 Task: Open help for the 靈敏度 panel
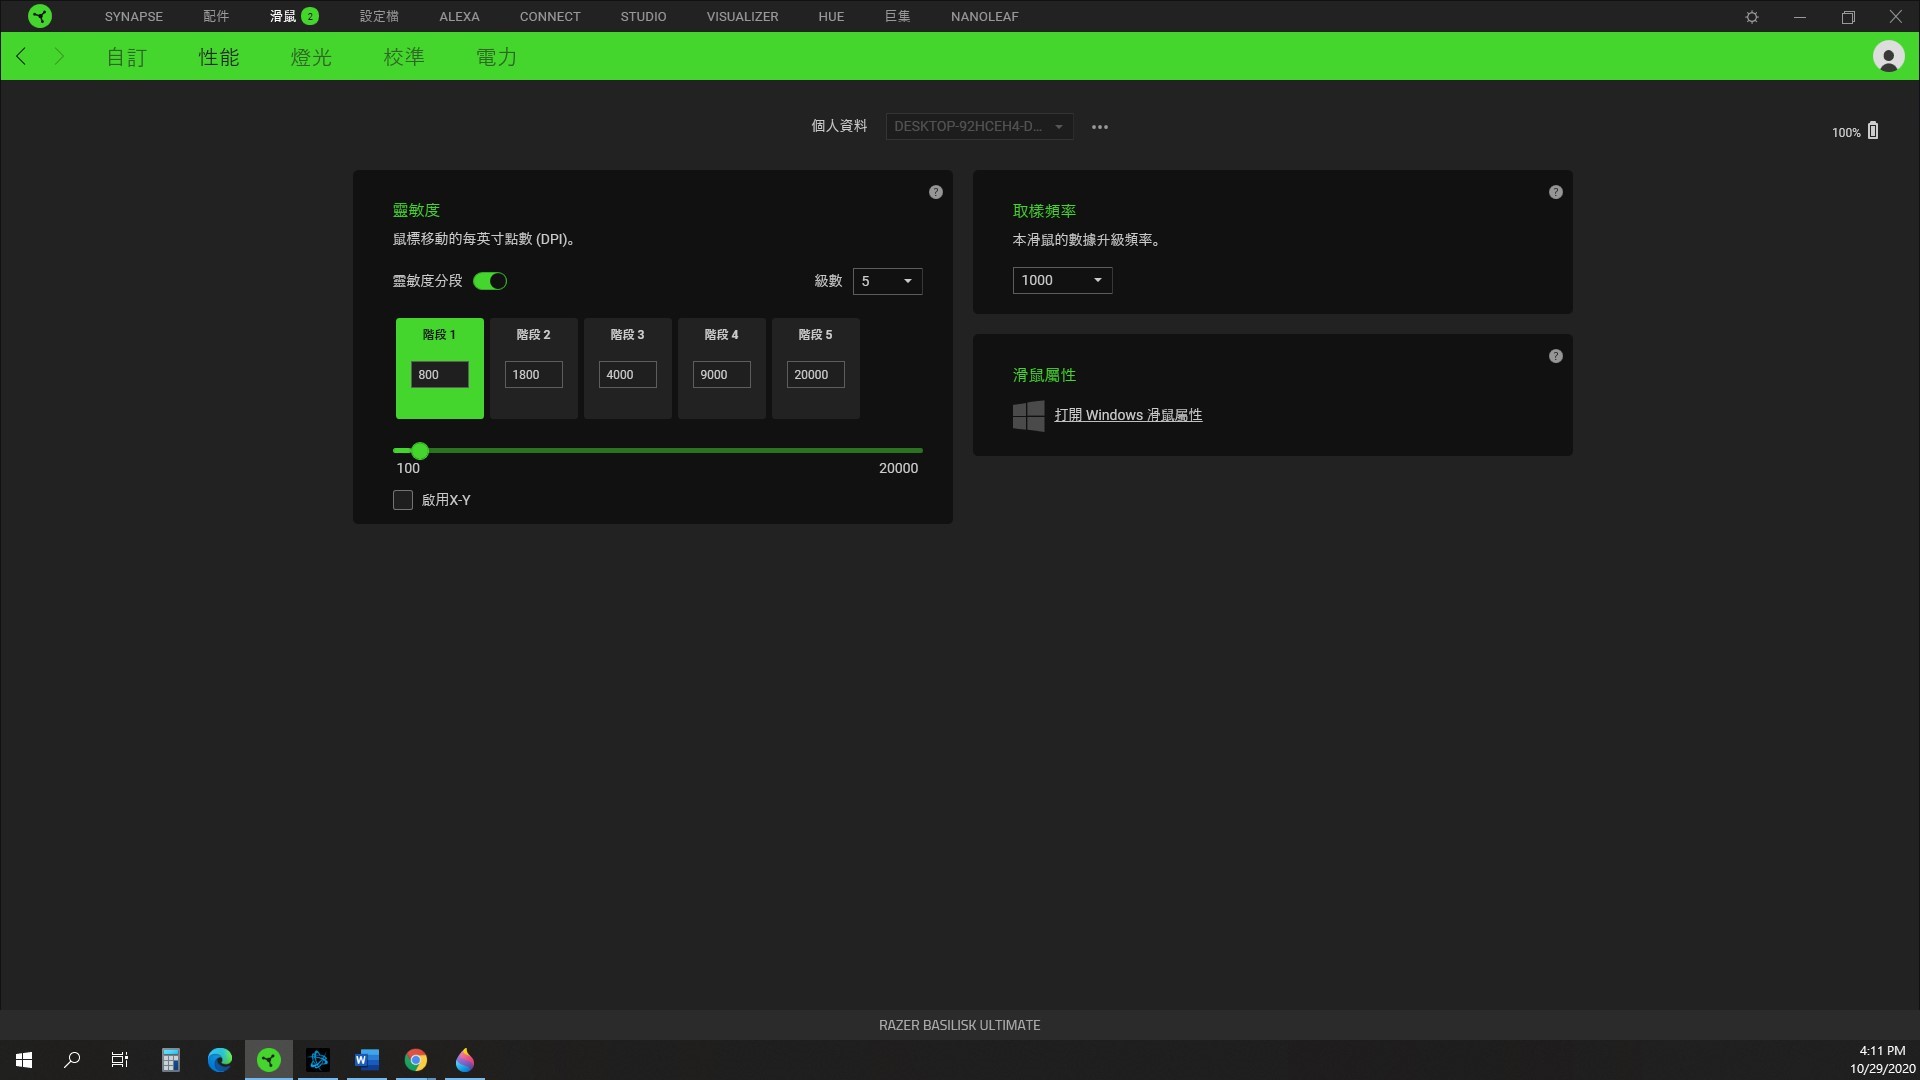click(936, 192)
